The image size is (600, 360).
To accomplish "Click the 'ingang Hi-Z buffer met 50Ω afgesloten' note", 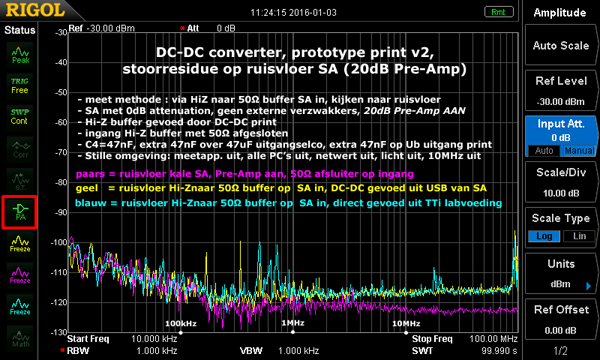I will click(x=183, y=133).
